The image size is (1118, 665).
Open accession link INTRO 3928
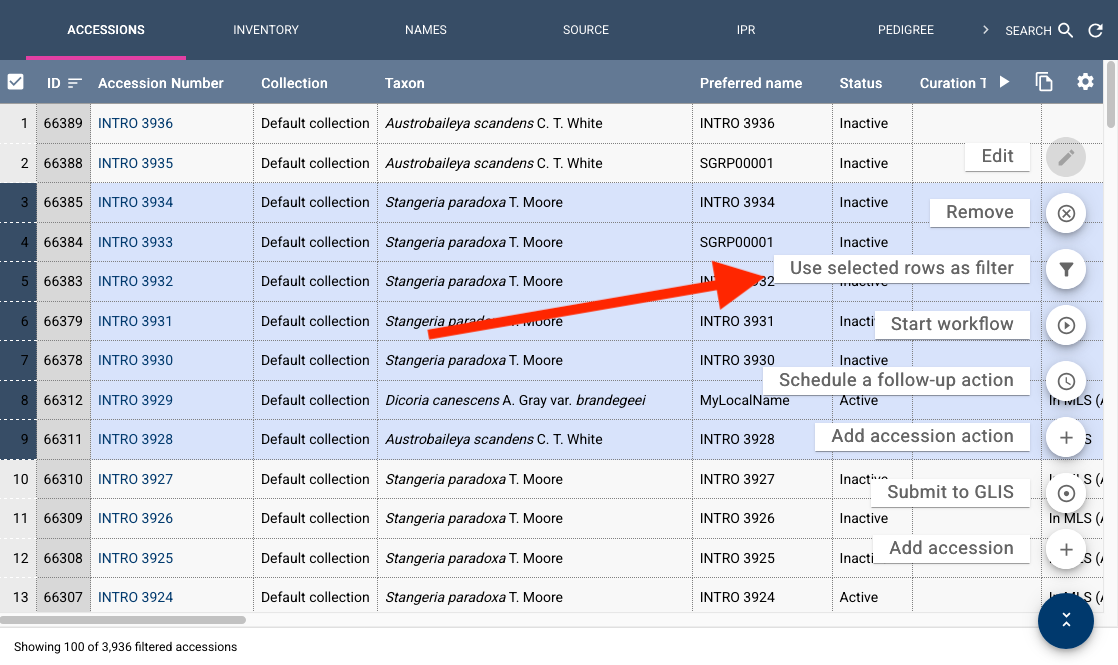[x=135, y=440]
